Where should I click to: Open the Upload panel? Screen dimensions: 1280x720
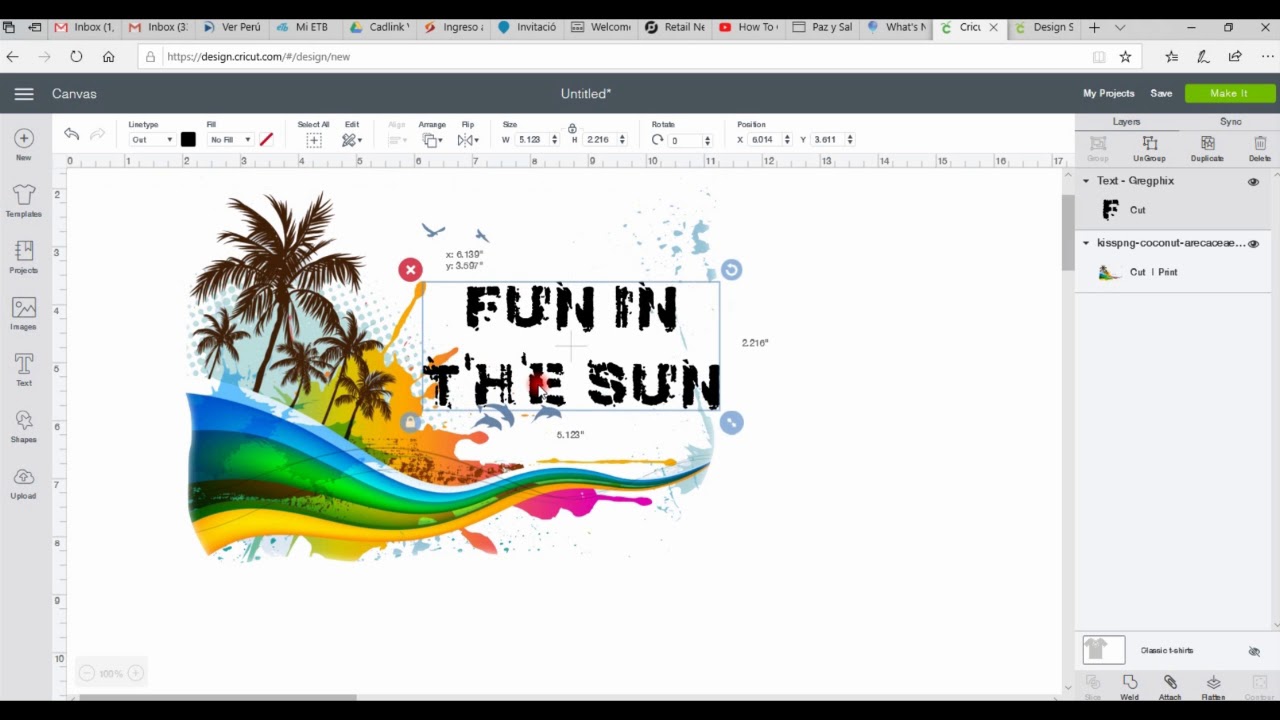pos(23,483)
